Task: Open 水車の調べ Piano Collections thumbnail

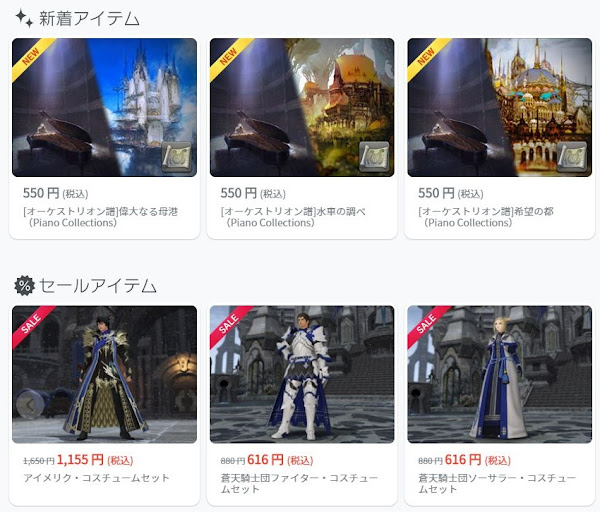Action: pyautogui.click(x=302, y=107)
